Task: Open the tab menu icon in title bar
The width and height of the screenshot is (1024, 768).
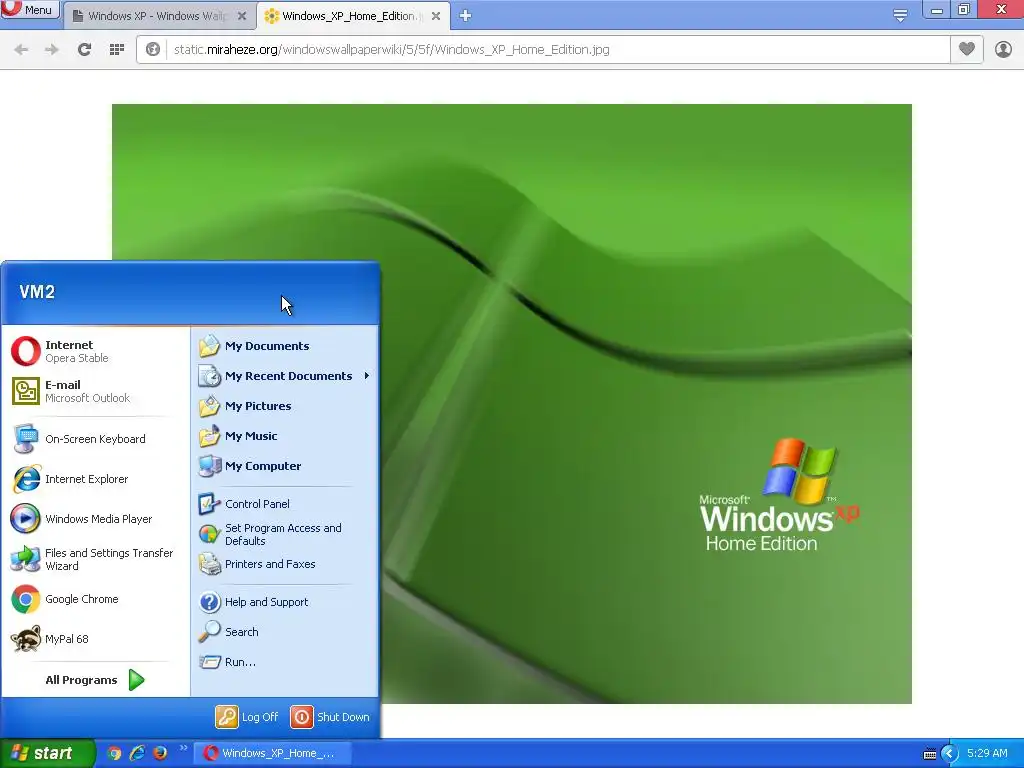Action: [x=900, y=16]
